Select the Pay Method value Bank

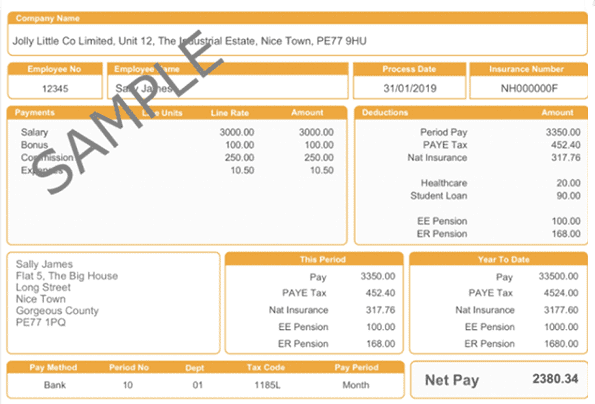point(55,385)
